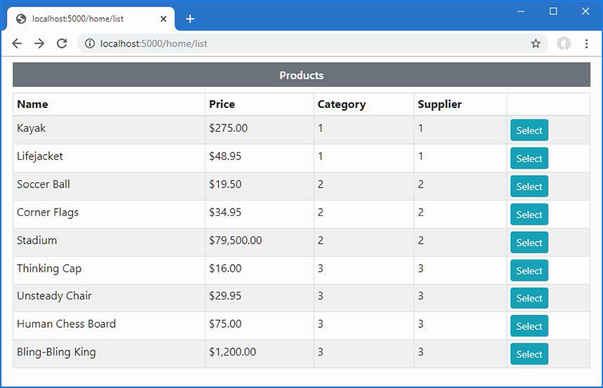Bookmark this page with the star icon

[x=536, y=43]
